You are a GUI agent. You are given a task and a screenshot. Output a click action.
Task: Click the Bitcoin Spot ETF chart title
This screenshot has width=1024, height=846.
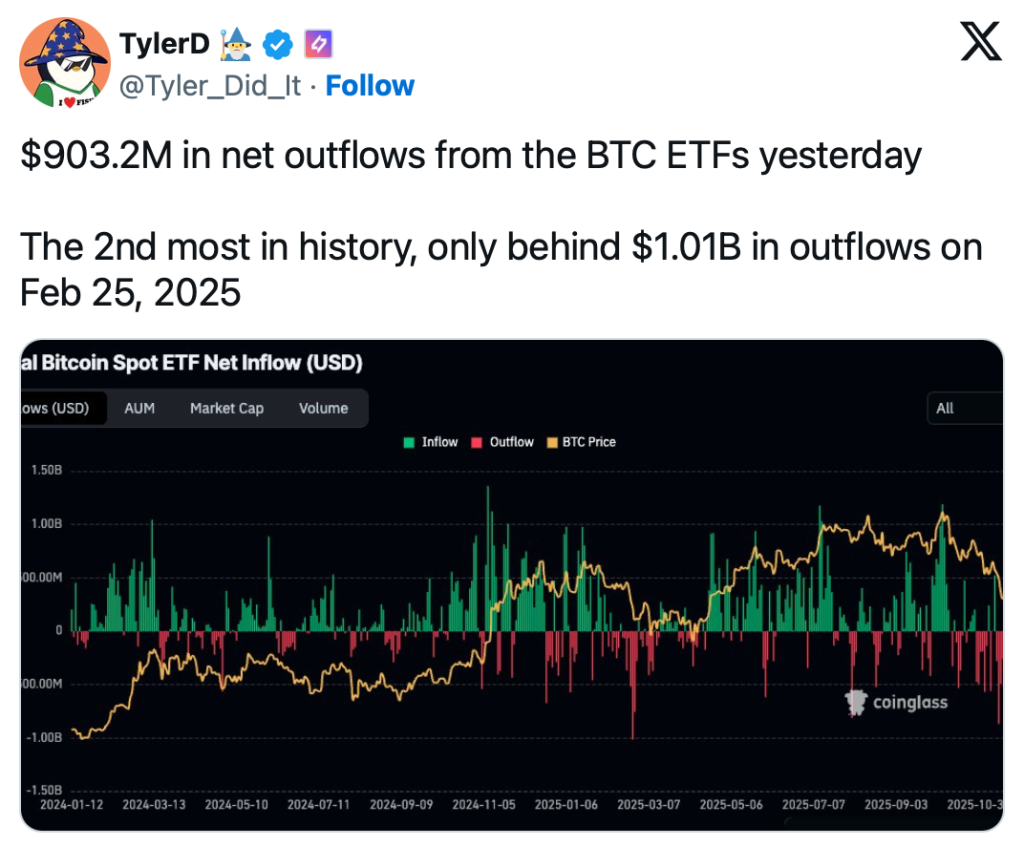pos(192,362)
